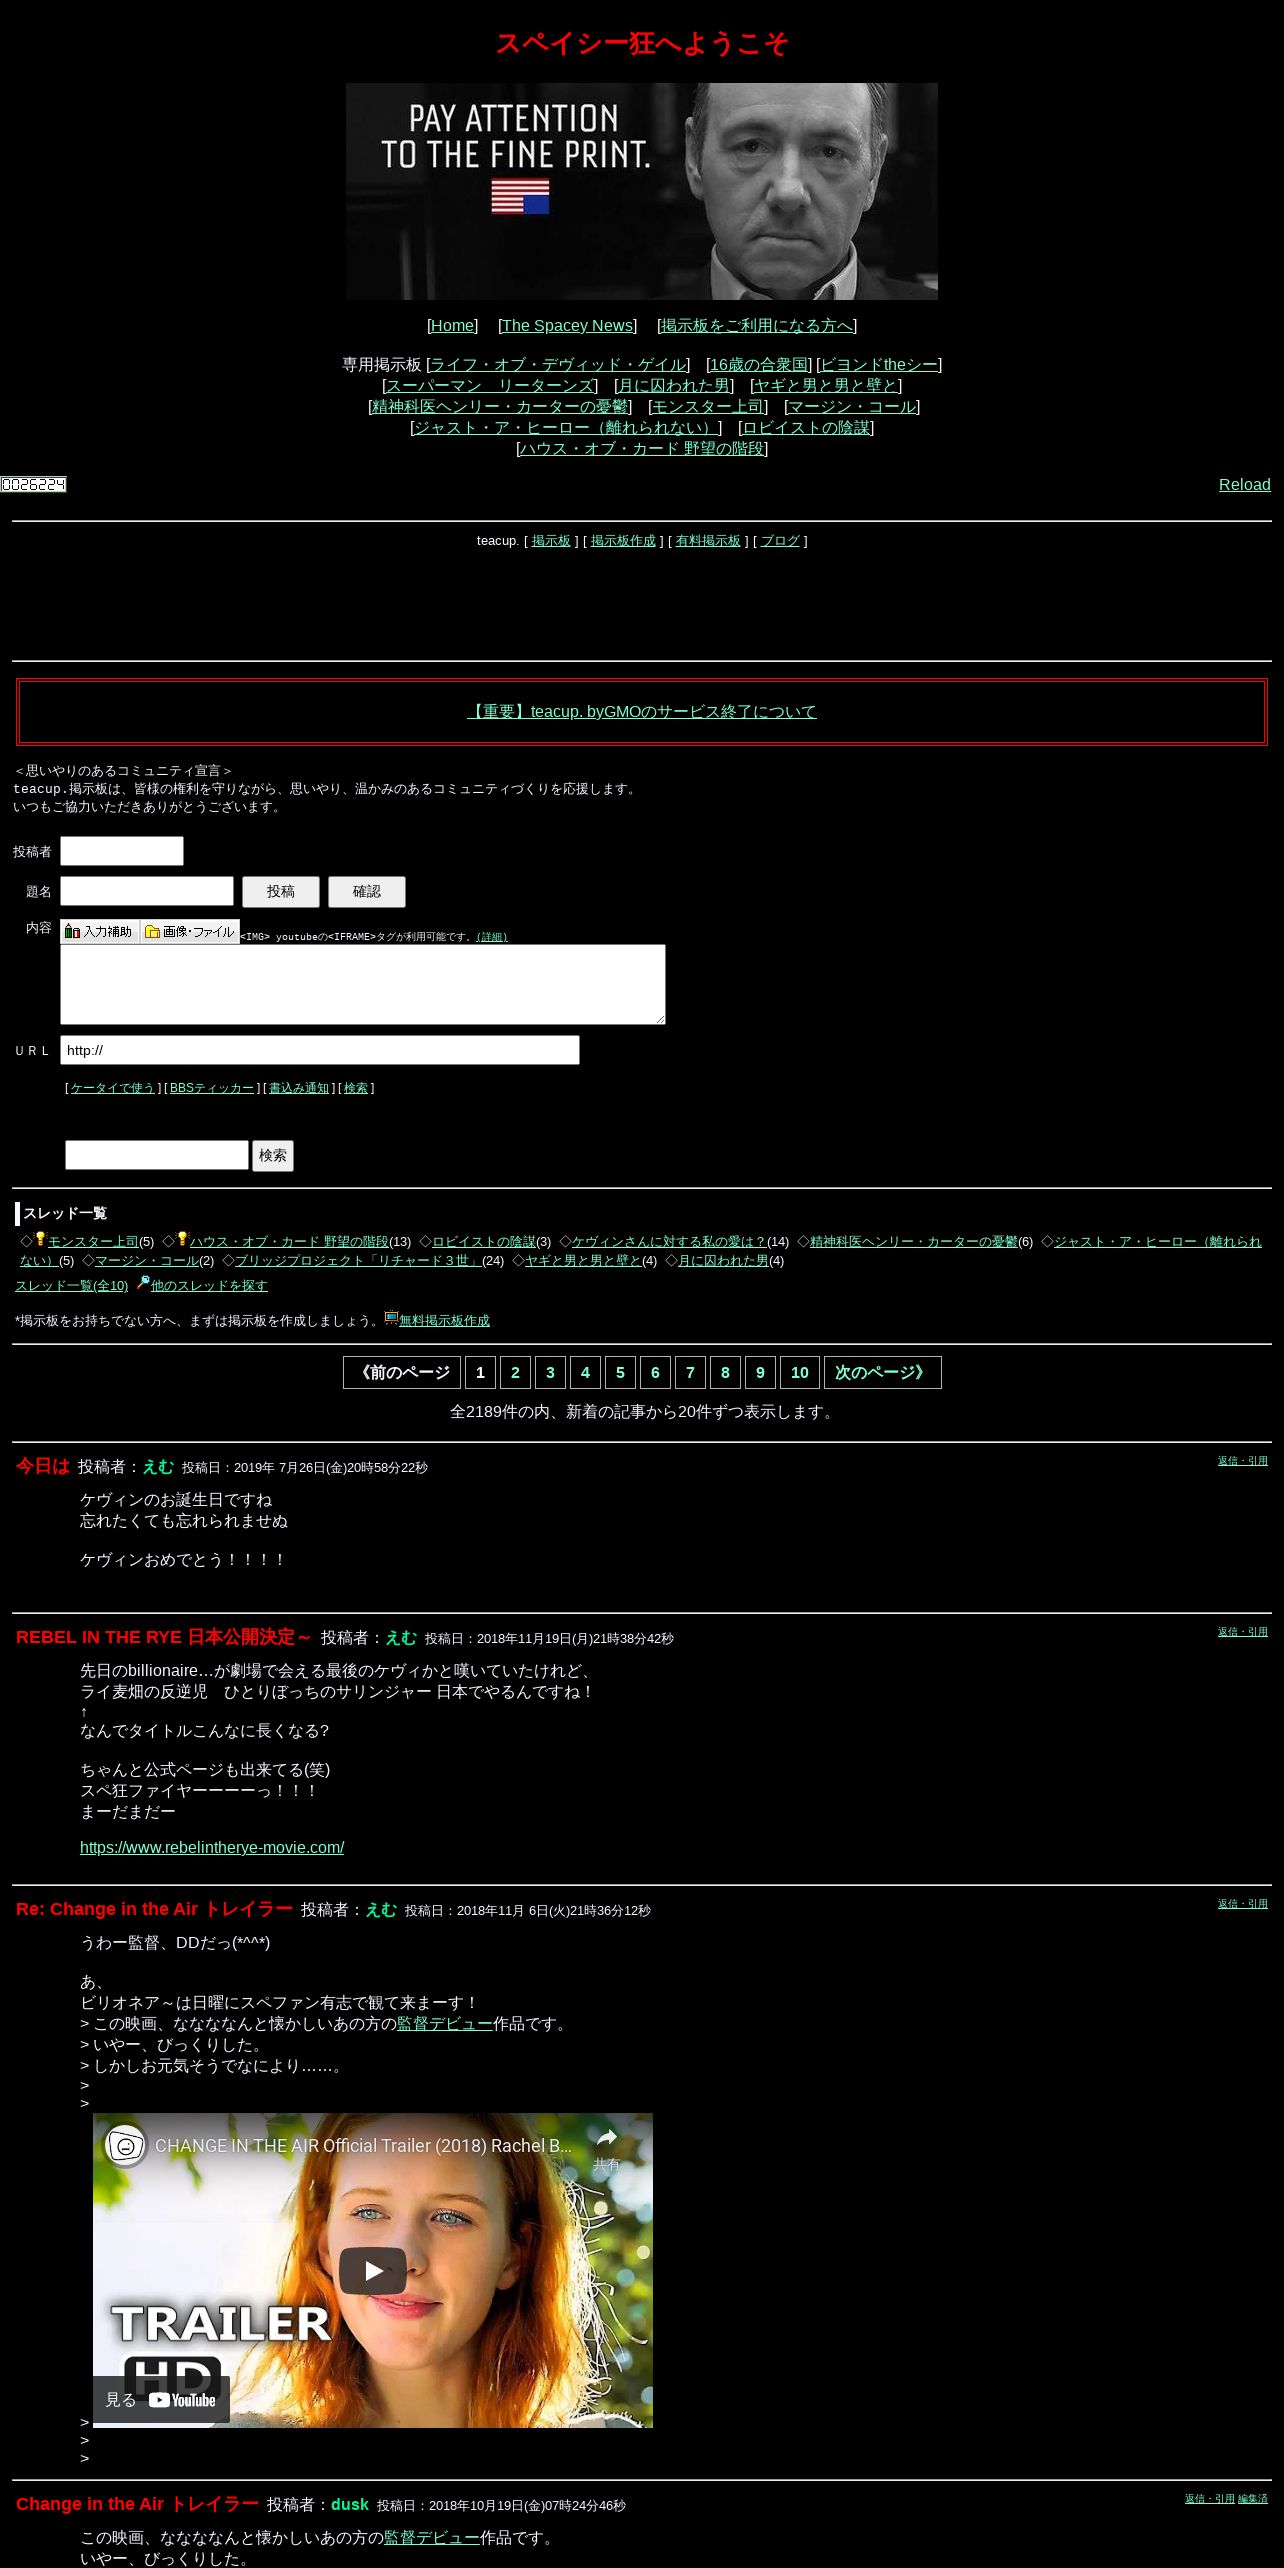
Task: Go to page 3
Action: point(550,1372)
